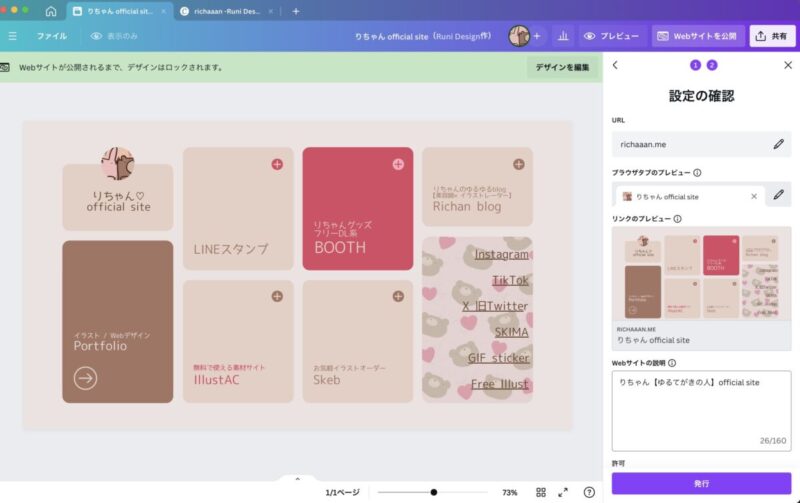Image resolution: width=800 pixels, height=503 pixels.
Task: Click the profile avatar in header
Action: (519, 36)
